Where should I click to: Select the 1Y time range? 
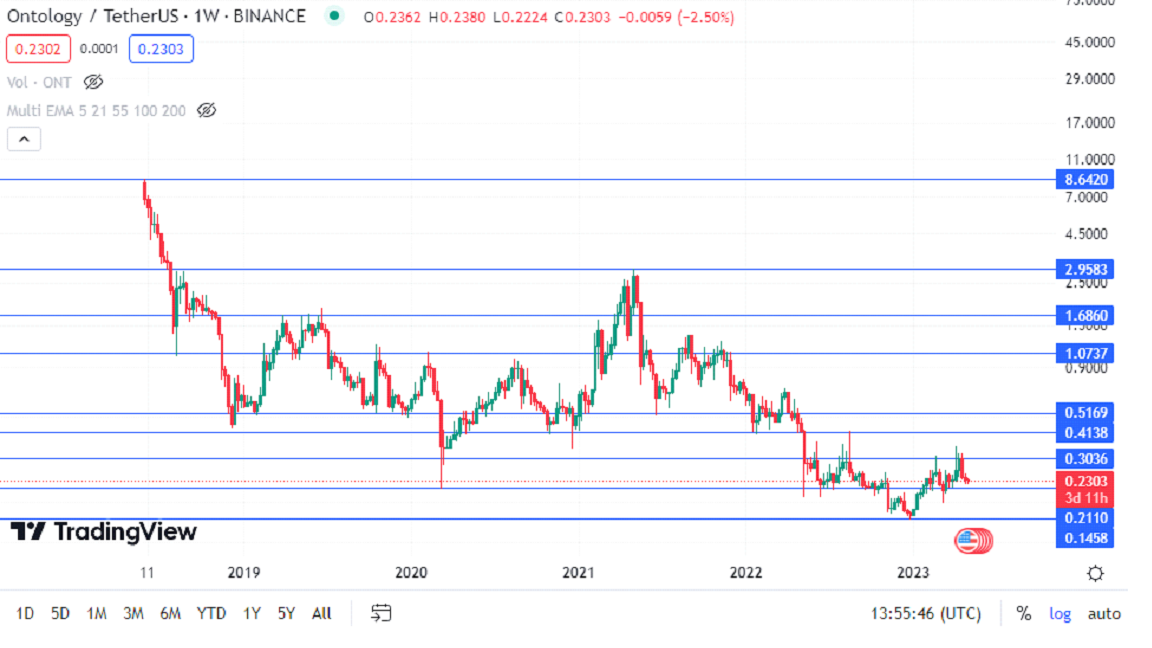pyautogui.click(x=252, y=613)
